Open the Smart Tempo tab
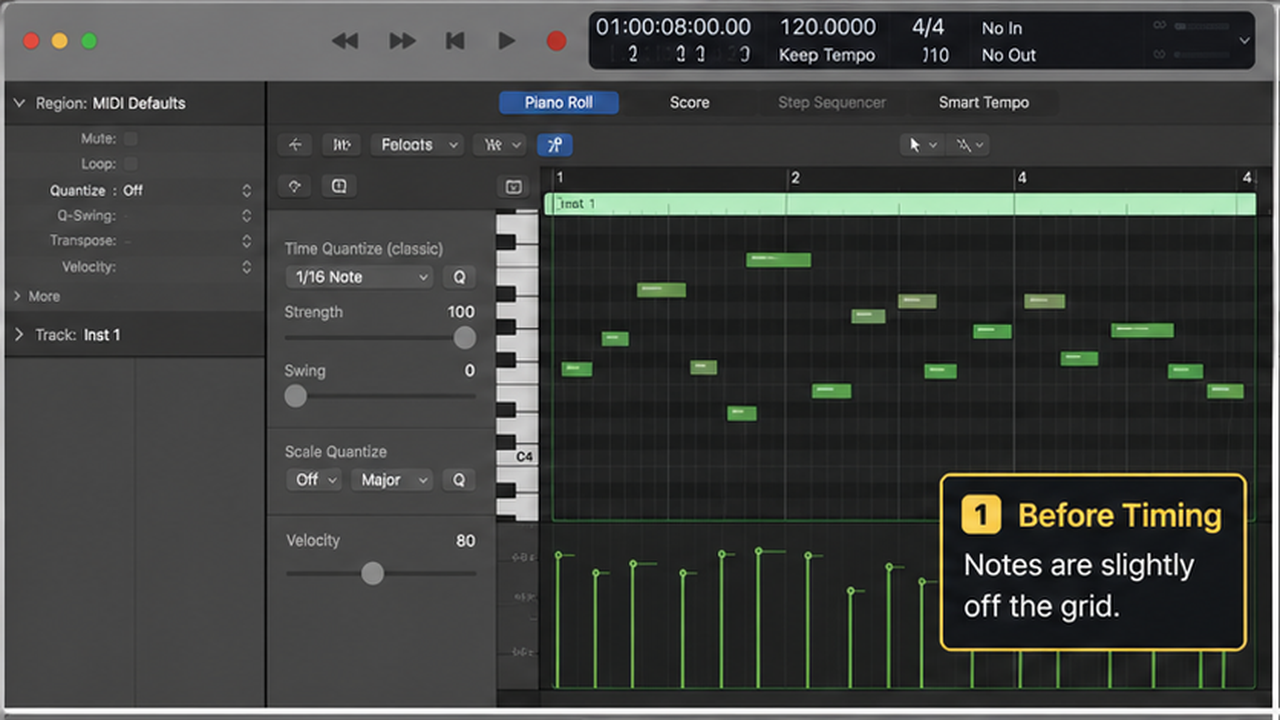This screenshot has height=720, width=1280. 983,102
